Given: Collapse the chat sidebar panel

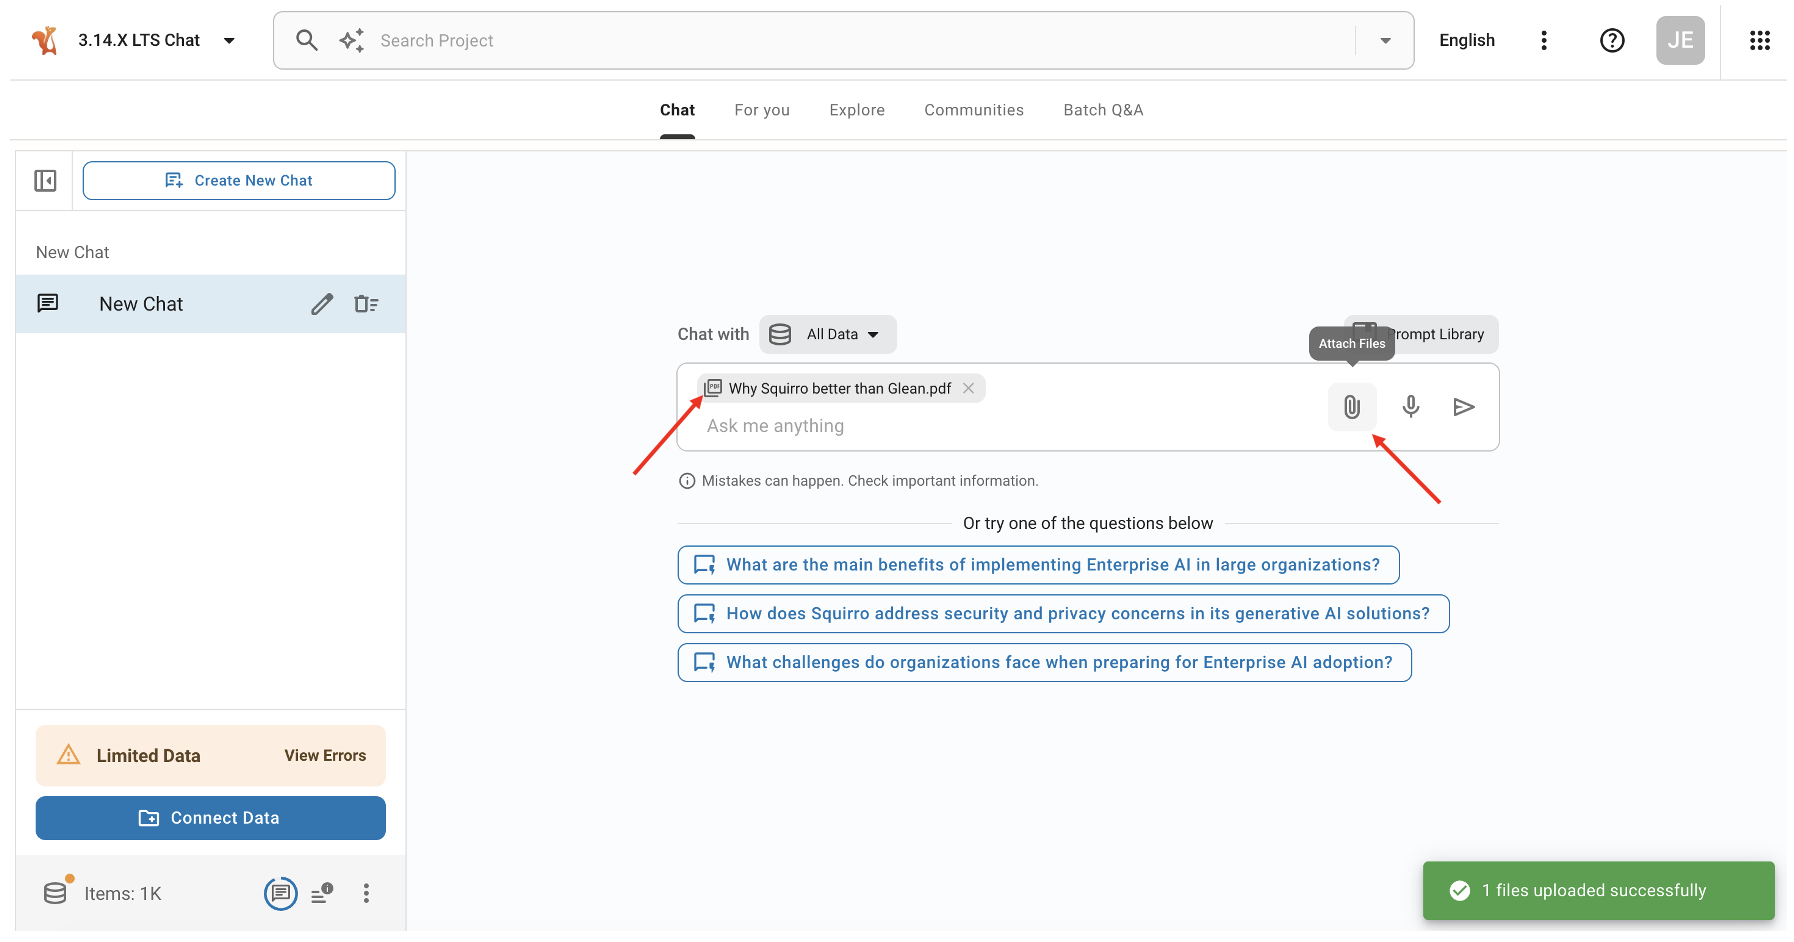Looking at the screenshot, I should tap(45, 180).
